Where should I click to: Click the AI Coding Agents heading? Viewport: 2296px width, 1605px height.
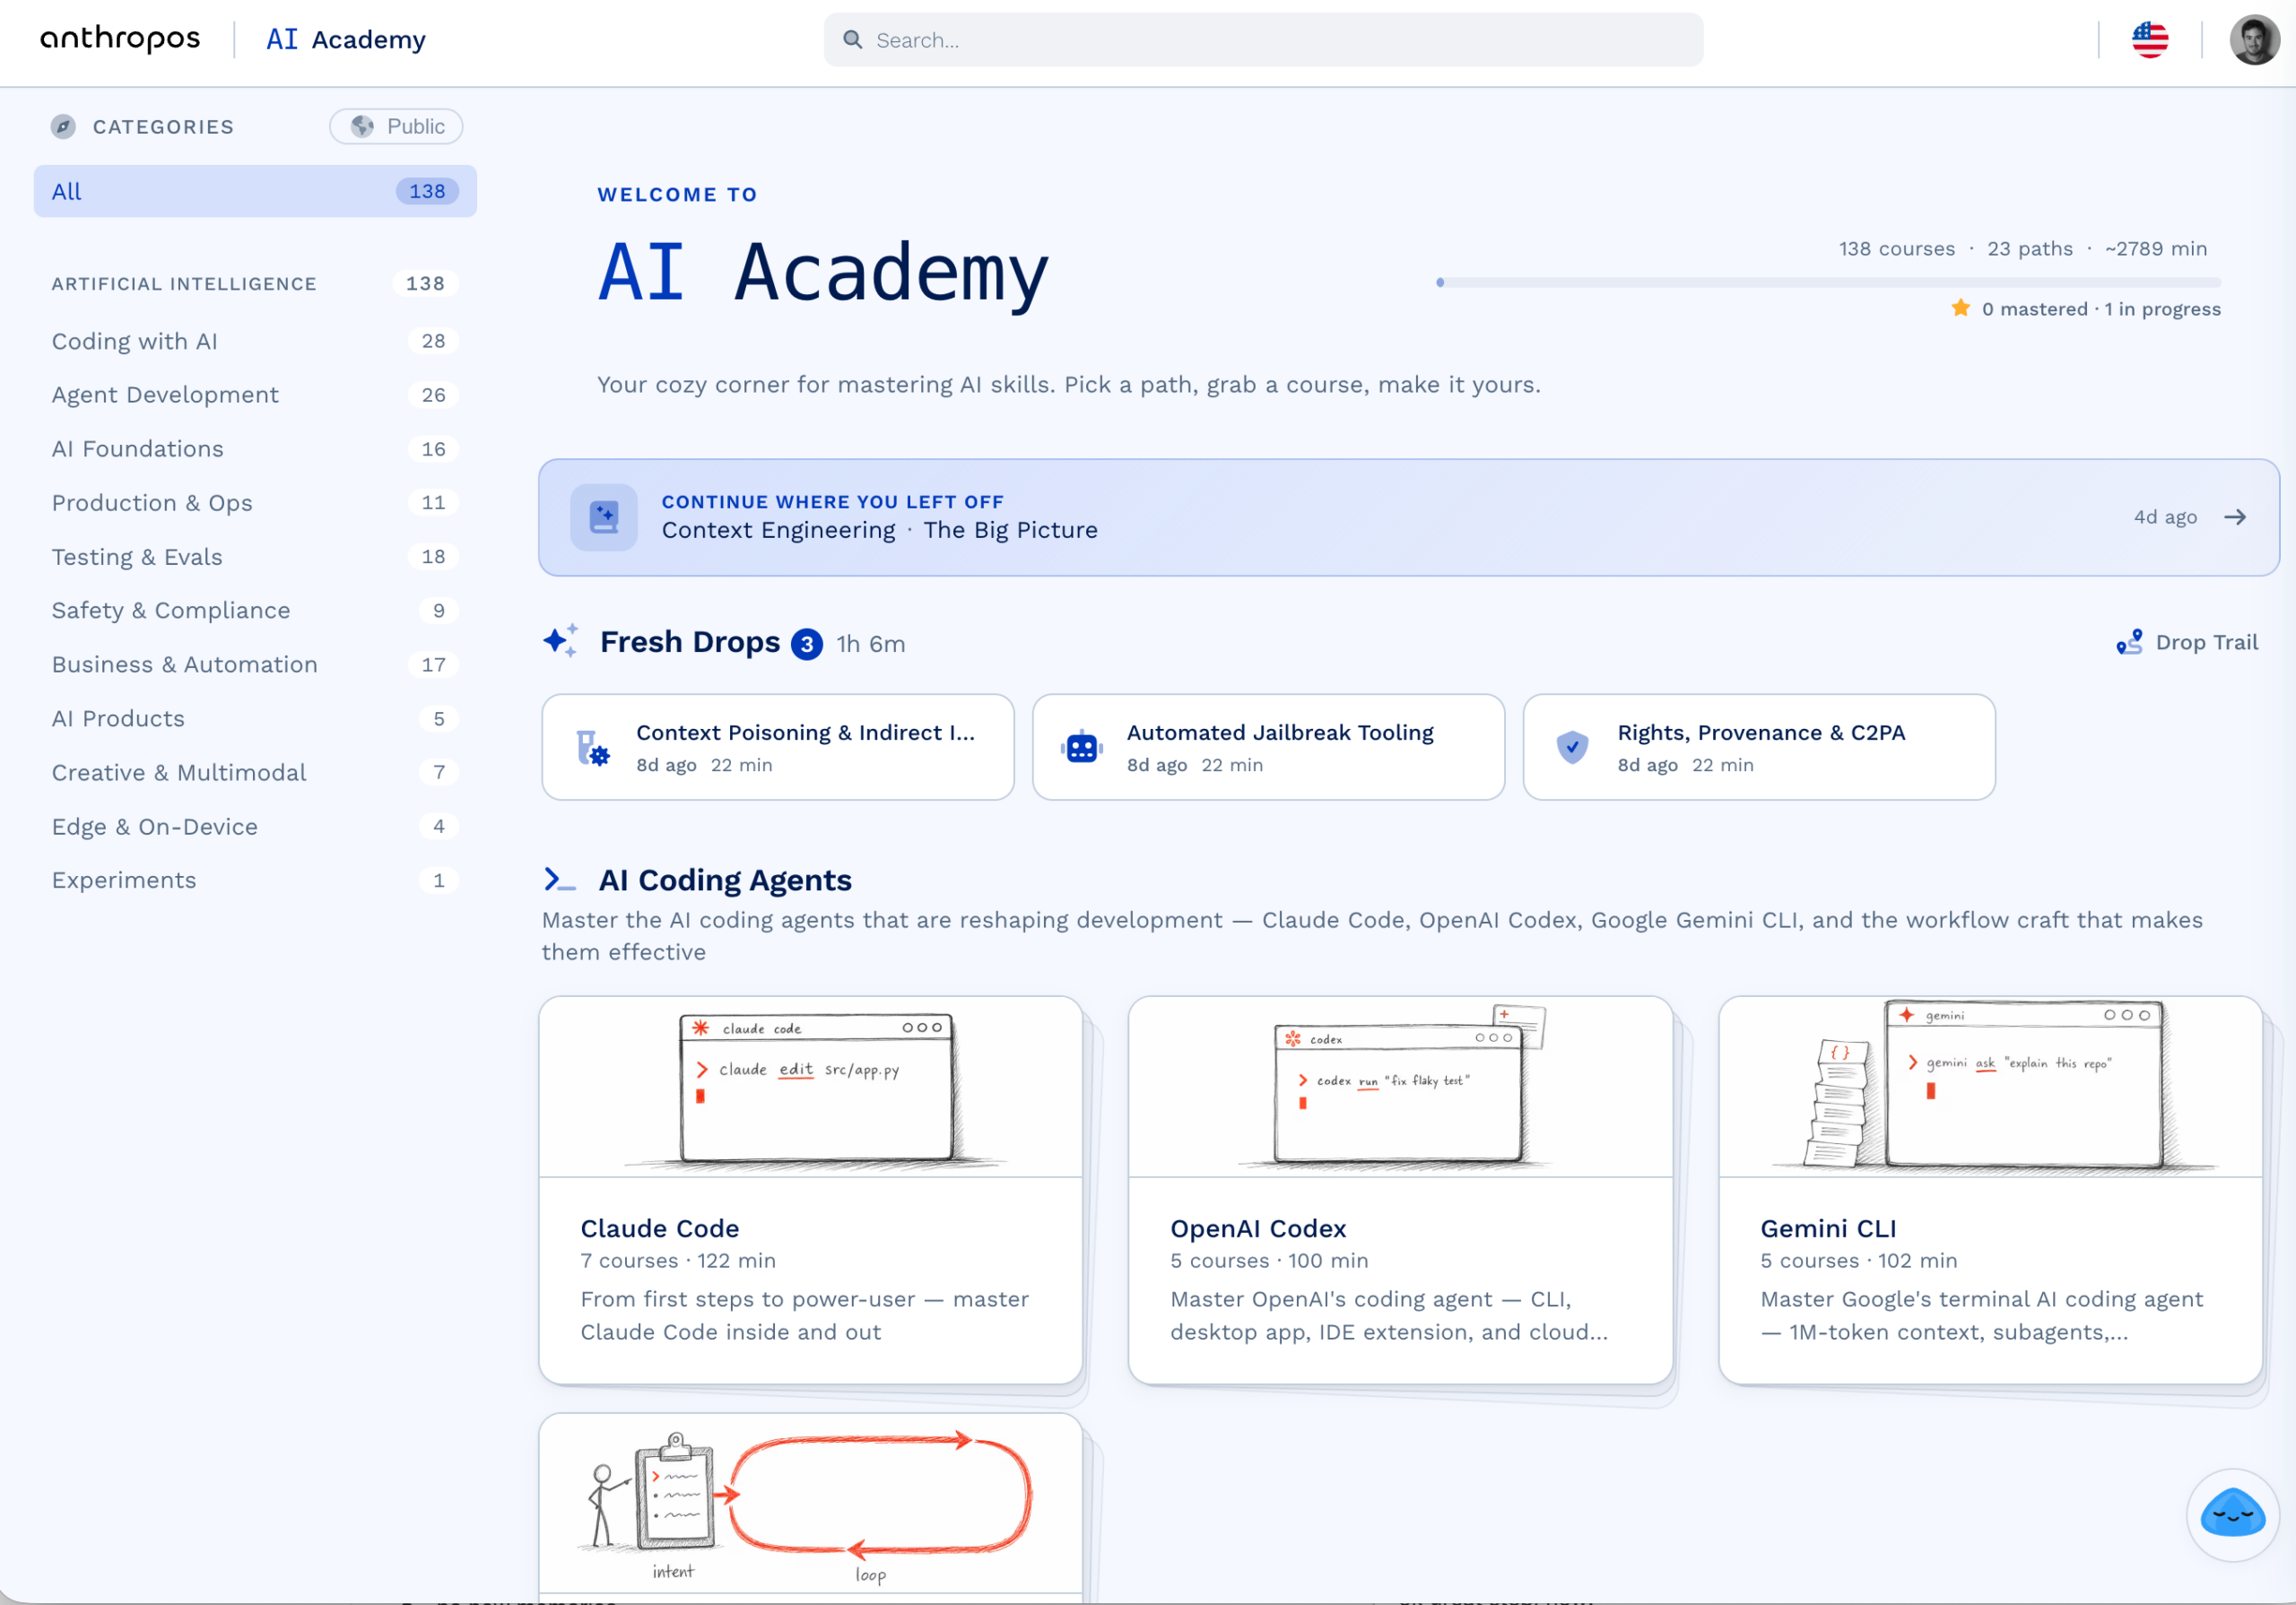(725, 880)
